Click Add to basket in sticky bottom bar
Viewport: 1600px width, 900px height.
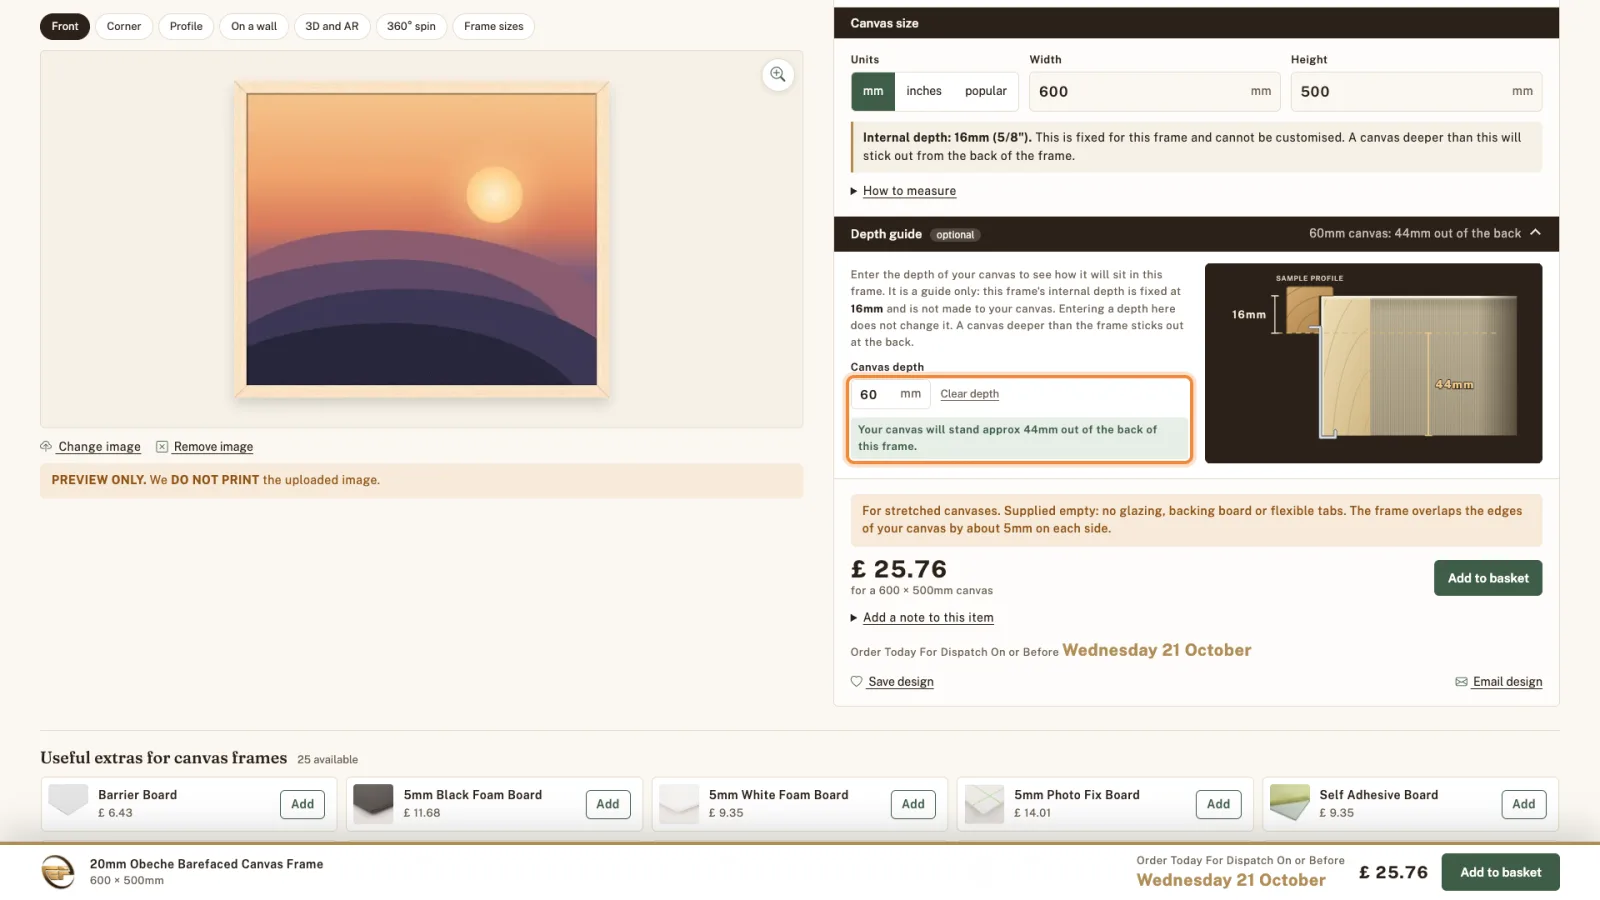(1500, 872)
